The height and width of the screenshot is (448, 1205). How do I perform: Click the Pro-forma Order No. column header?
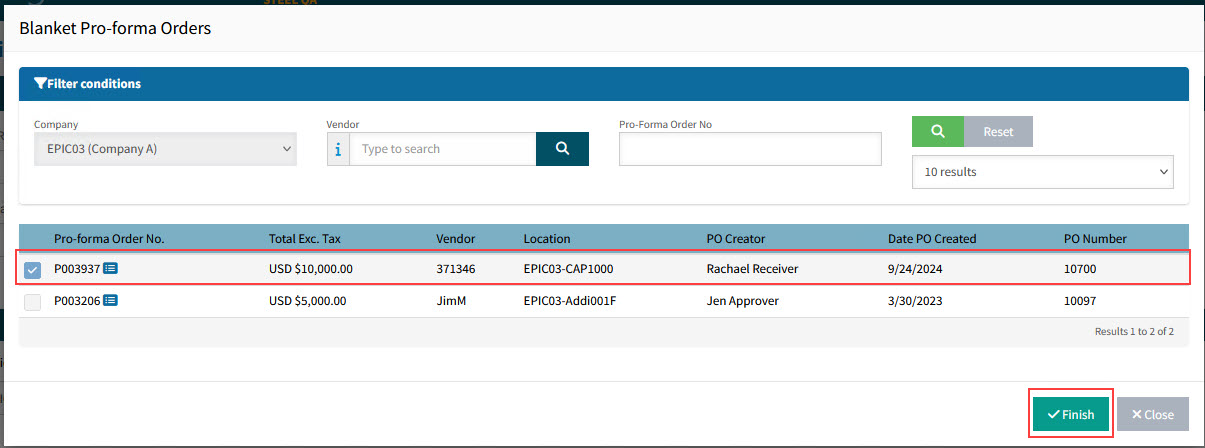109,239
